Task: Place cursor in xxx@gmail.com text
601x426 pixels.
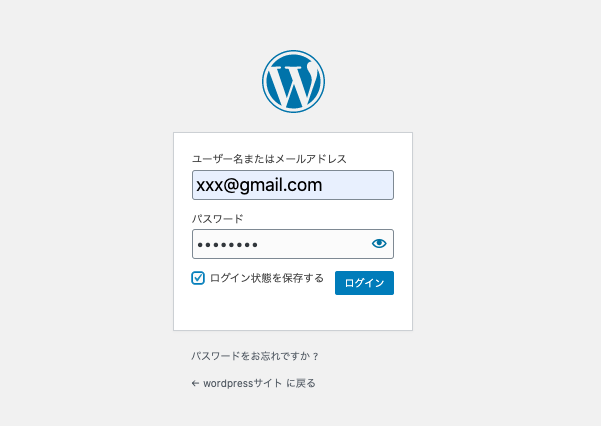Action: tap(259, 185)
